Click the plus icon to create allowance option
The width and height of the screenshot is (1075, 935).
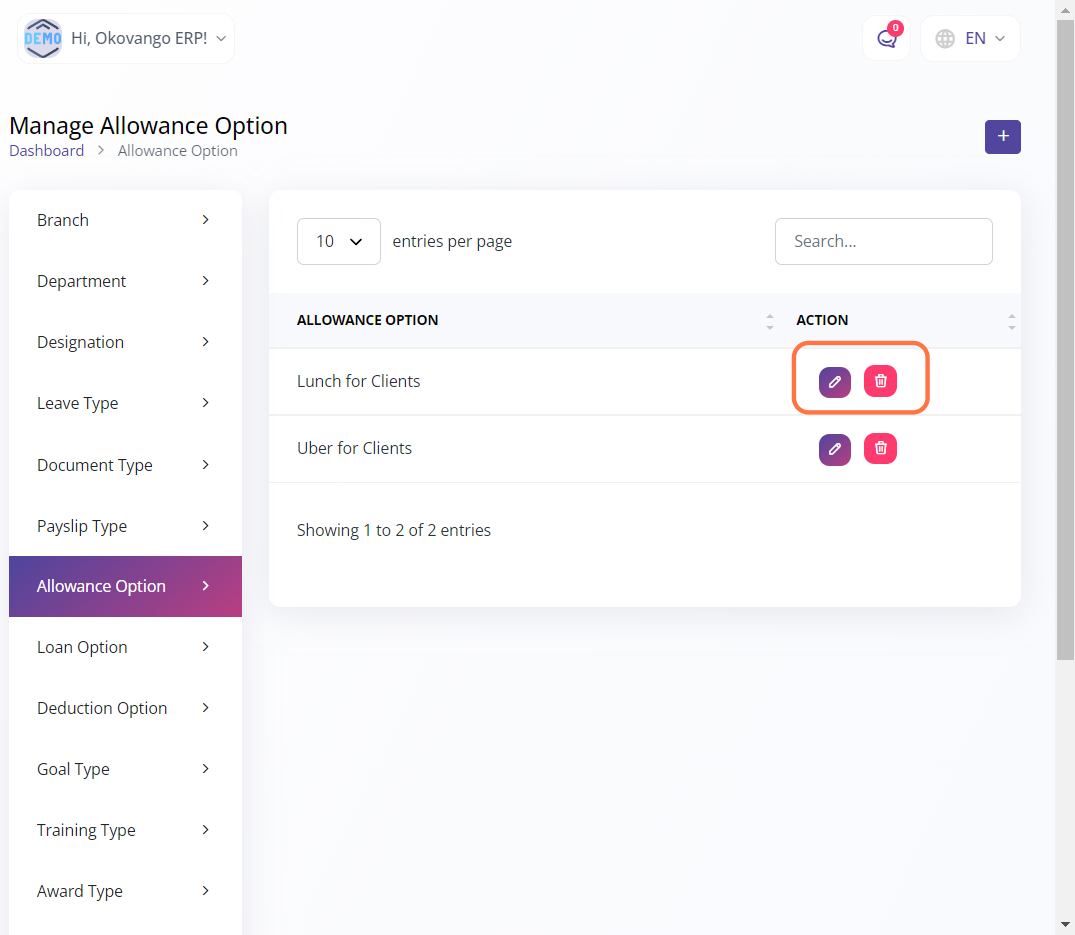pos(1002,137)
